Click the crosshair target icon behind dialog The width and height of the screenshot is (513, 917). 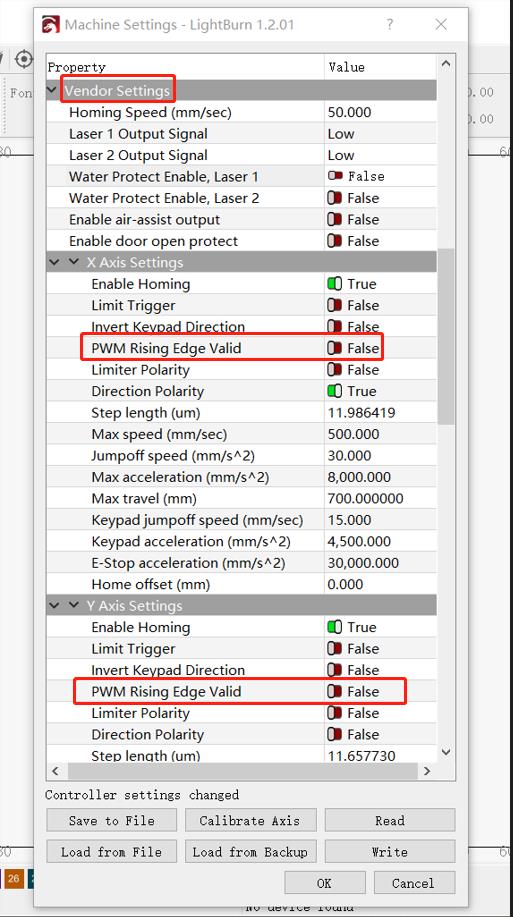(23, 59)
